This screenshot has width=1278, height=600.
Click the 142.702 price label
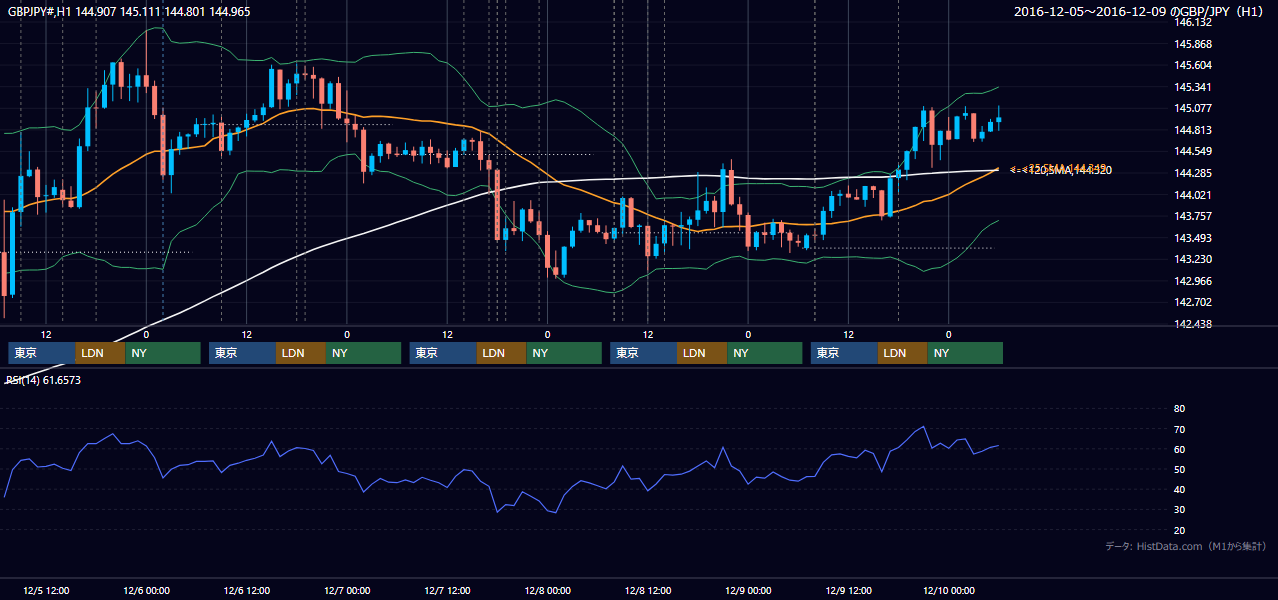(x=1194, y=302)
